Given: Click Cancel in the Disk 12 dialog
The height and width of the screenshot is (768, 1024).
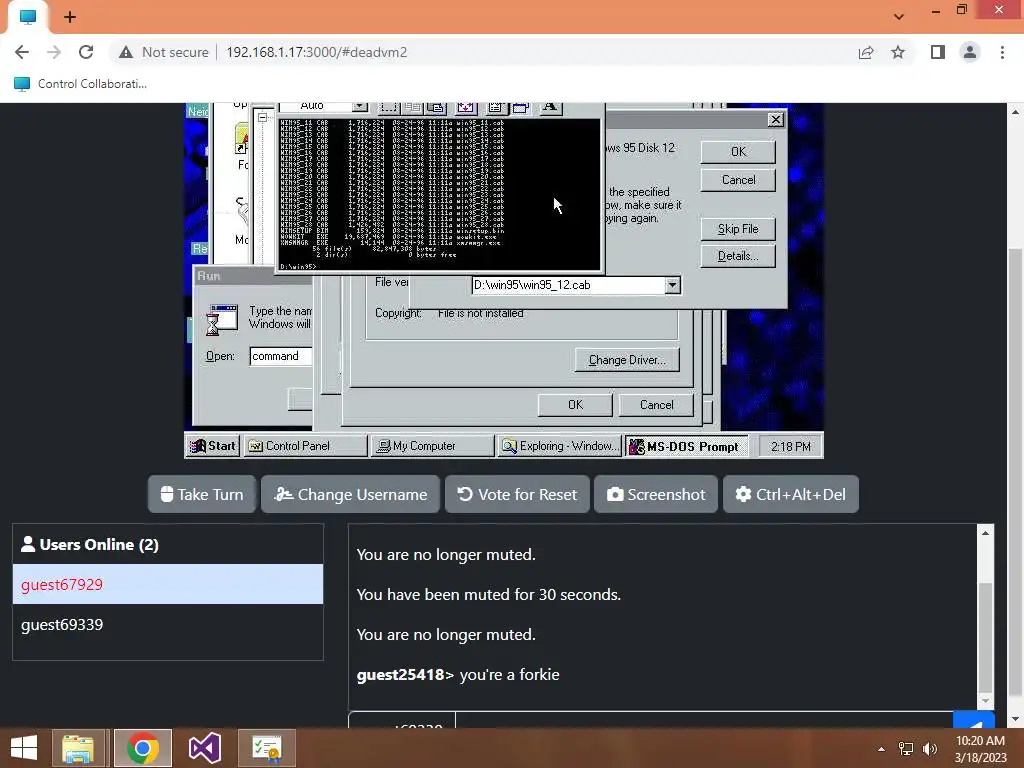Looking at the screenshot, I should pyautogui.click(x=738, y=180).
